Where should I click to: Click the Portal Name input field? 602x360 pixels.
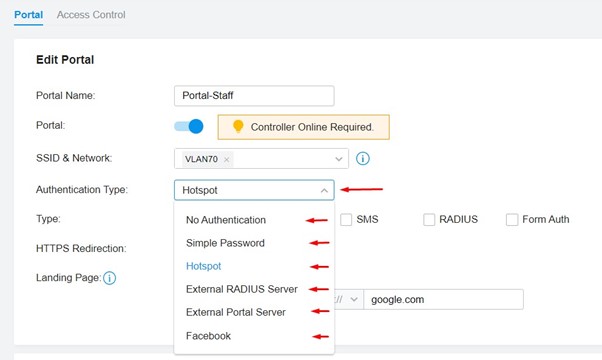pos(254,96)
